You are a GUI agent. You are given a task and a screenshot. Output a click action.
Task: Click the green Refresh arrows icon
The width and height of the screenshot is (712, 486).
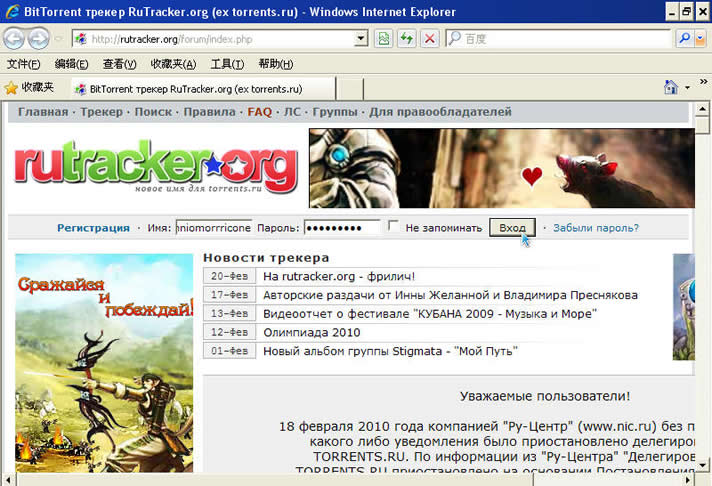[406, 39]
